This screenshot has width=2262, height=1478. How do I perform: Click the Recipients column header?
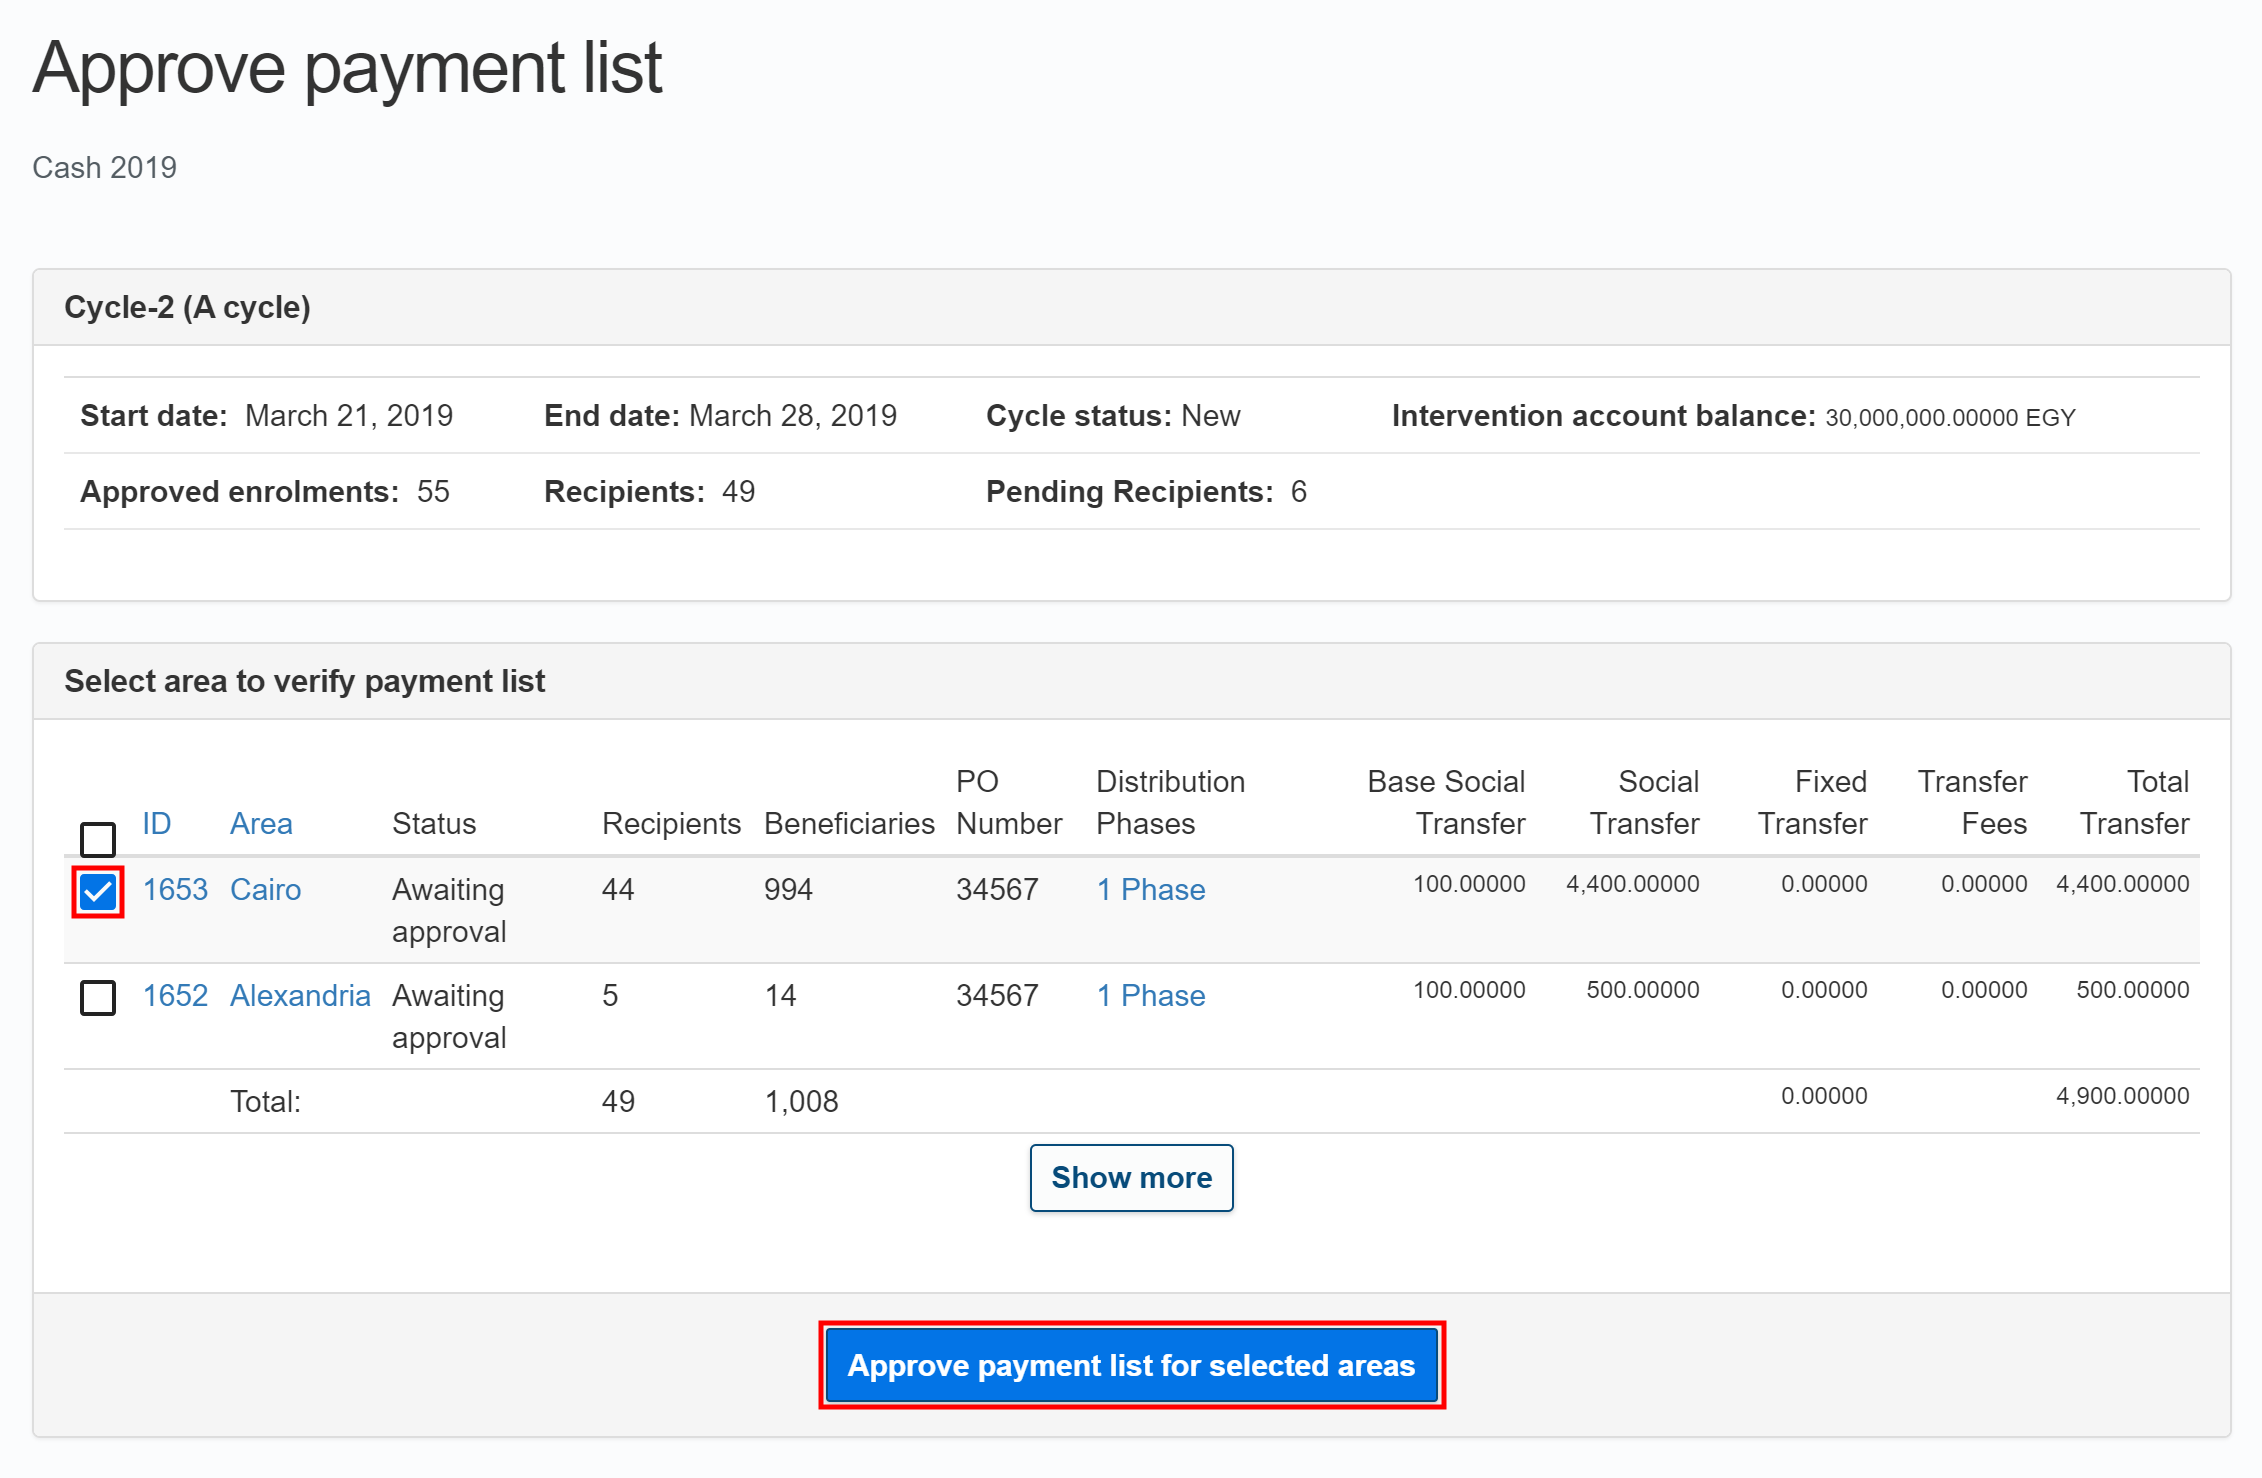tap(671, 823)
